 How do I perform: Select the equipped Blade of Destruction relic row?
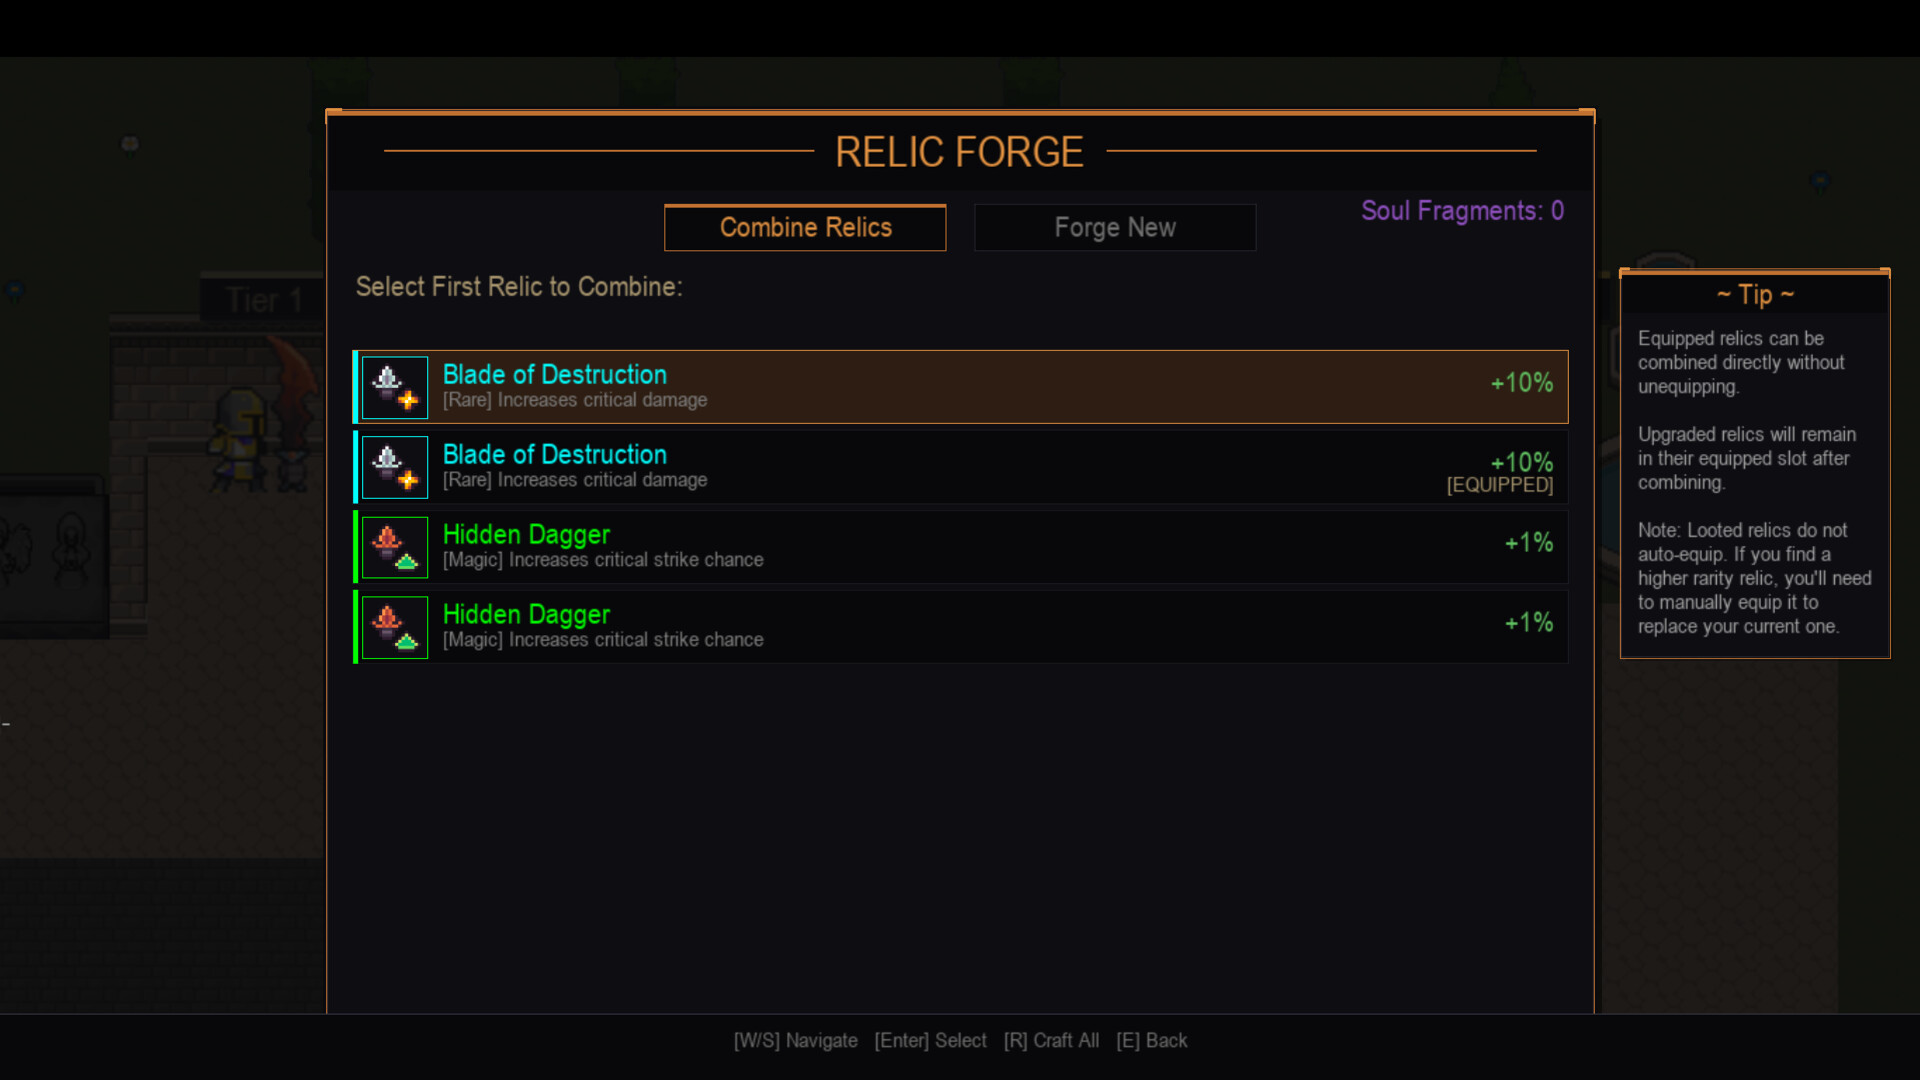tap(960, 467)
